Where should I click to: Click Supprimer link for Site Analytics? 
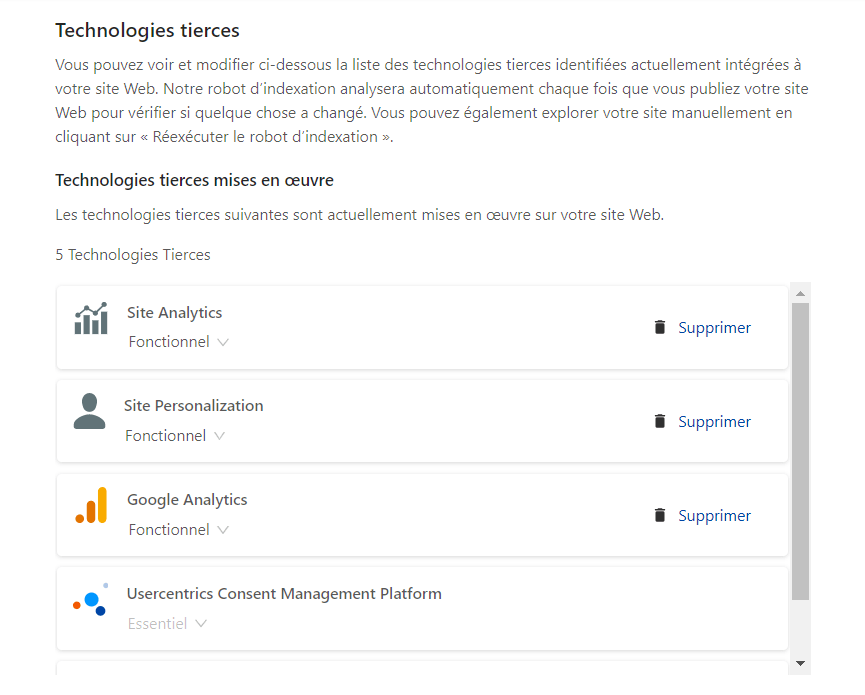(714, 328)
